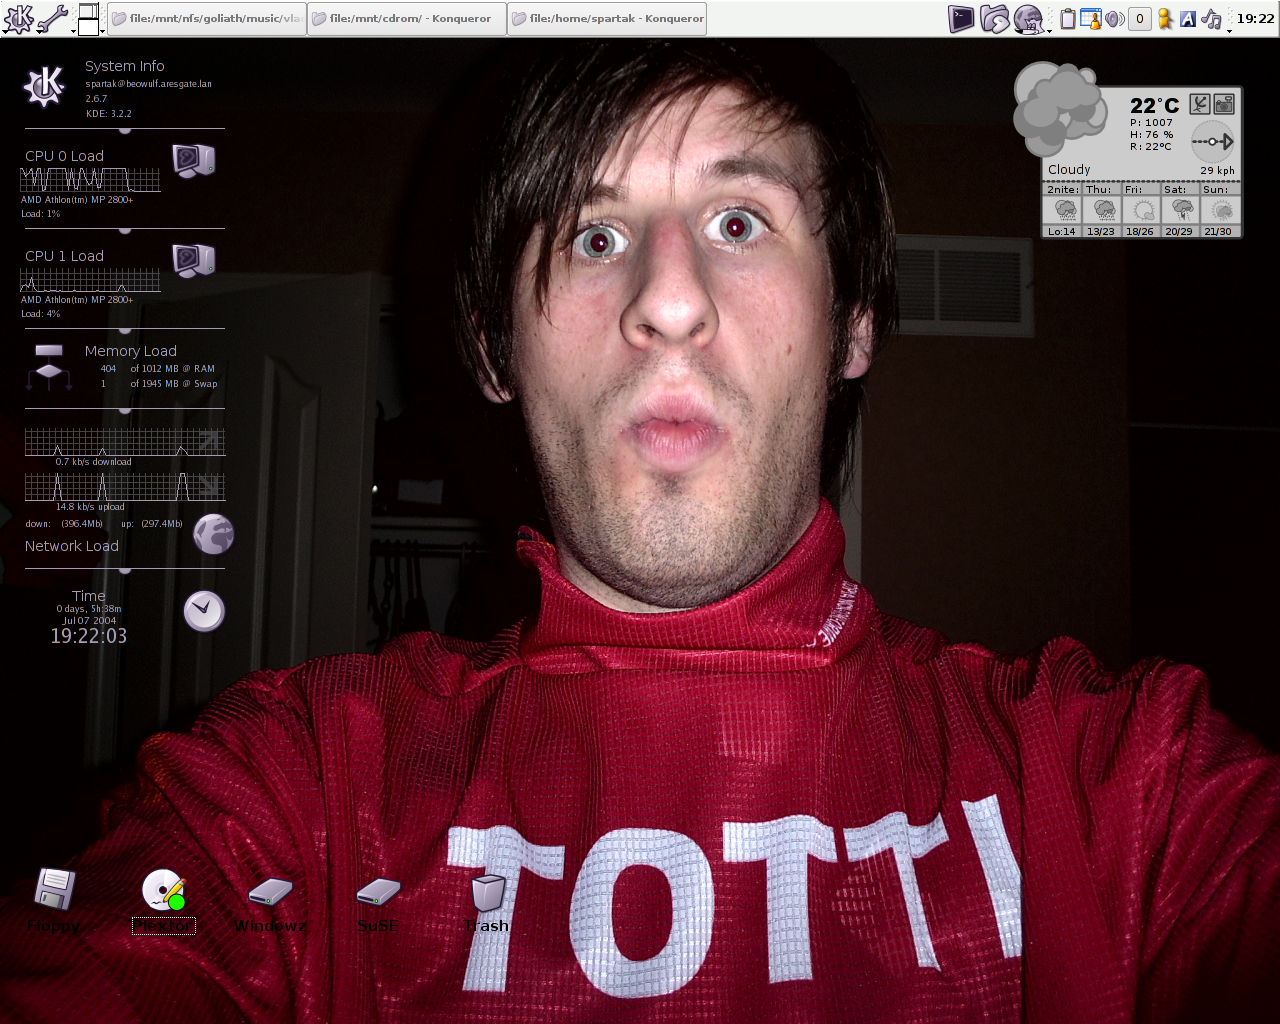Click the Network Load globe icon
The width and height of the screenshot is (1280, 1024).
(213, 534)
